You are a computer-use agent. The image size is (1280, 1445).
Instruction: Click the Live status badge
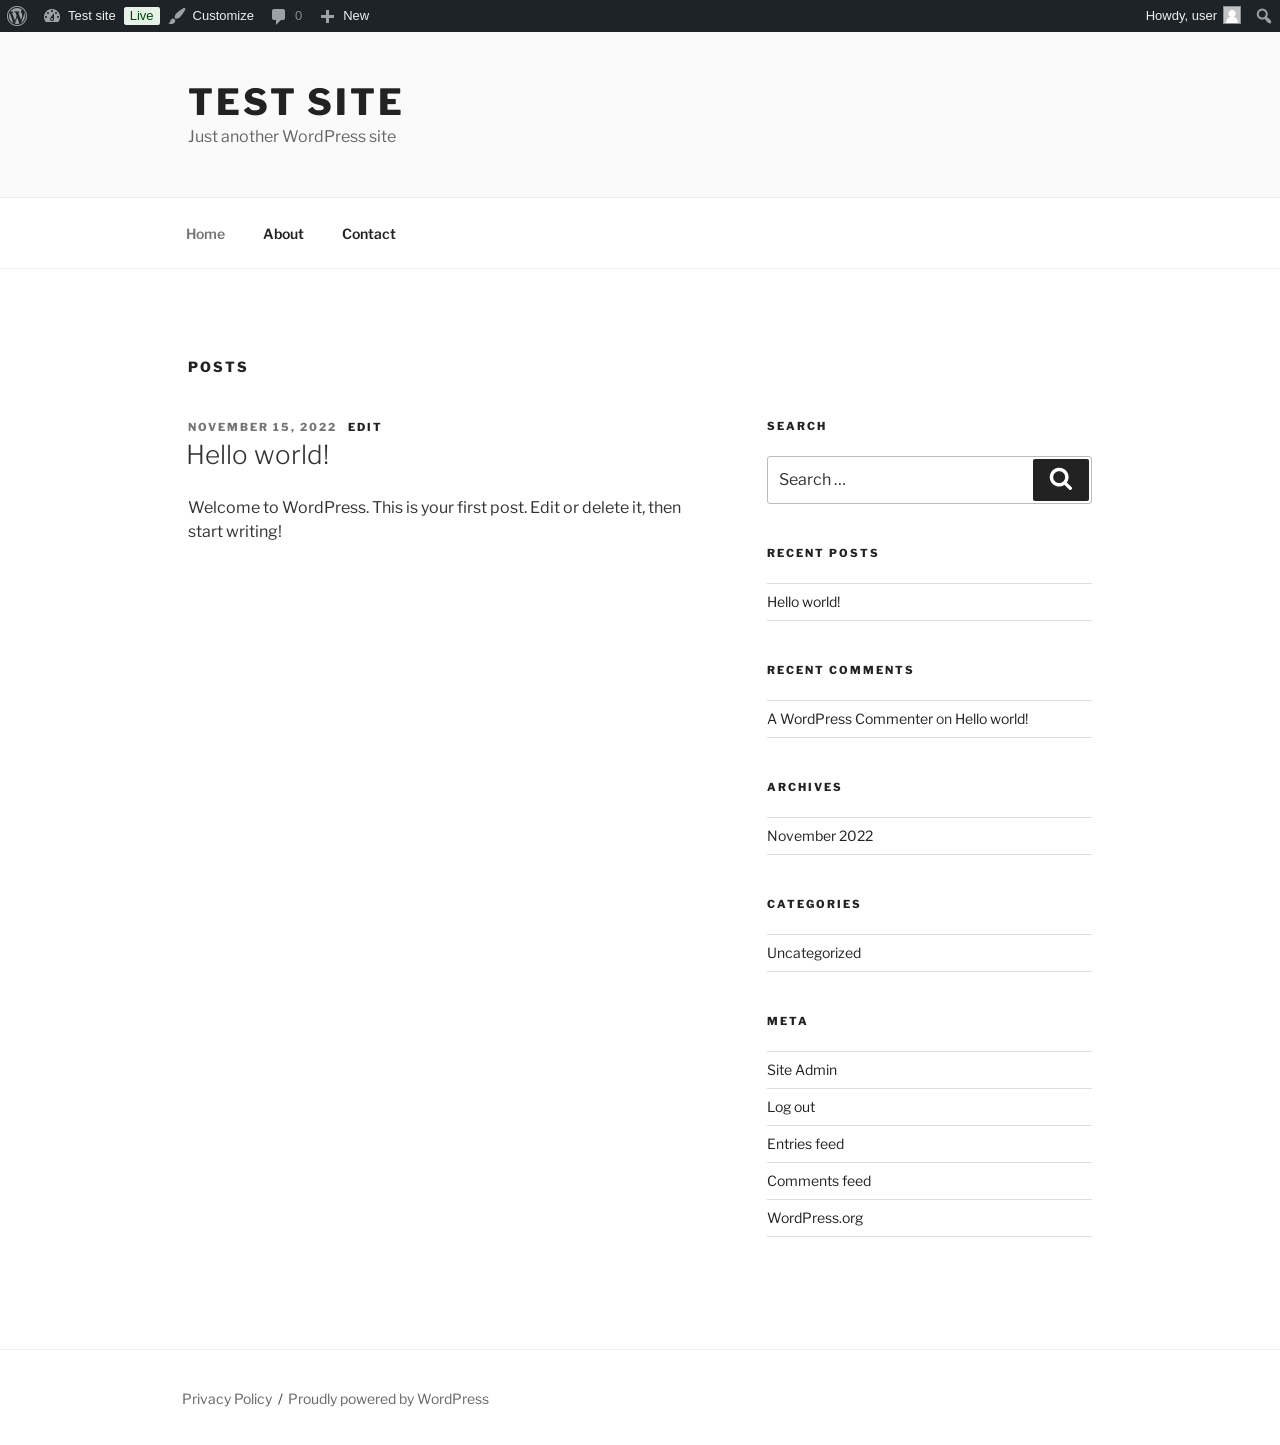click(x=141, y=16)
